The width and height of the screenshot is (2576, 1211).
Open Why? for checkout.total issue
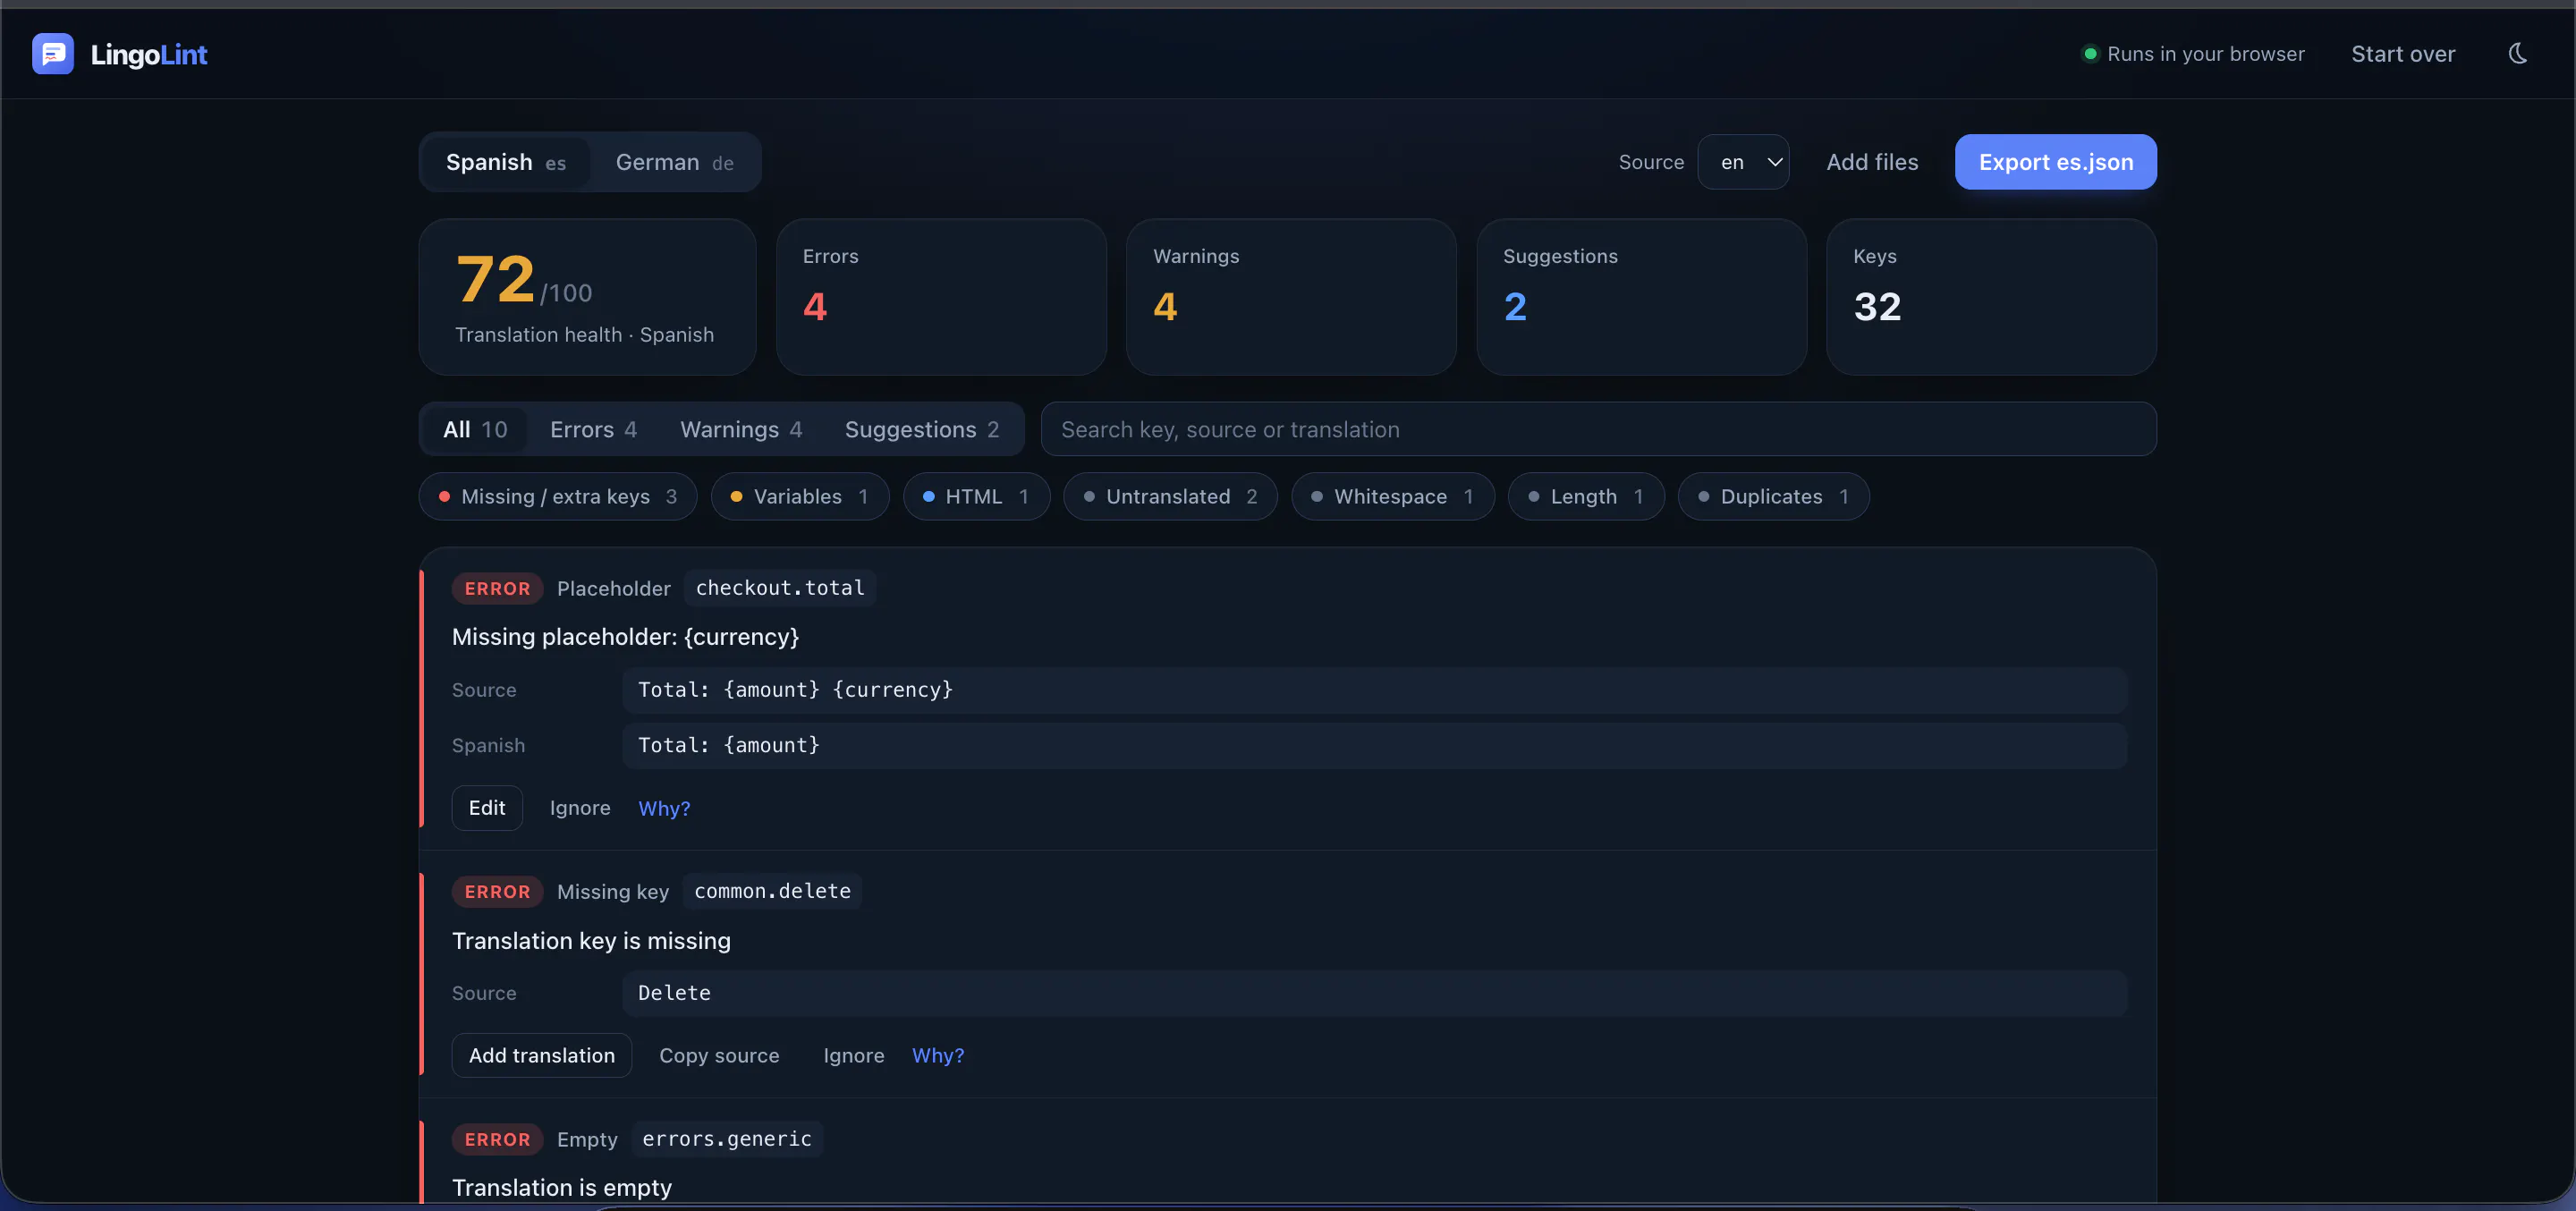pos(664,808)
